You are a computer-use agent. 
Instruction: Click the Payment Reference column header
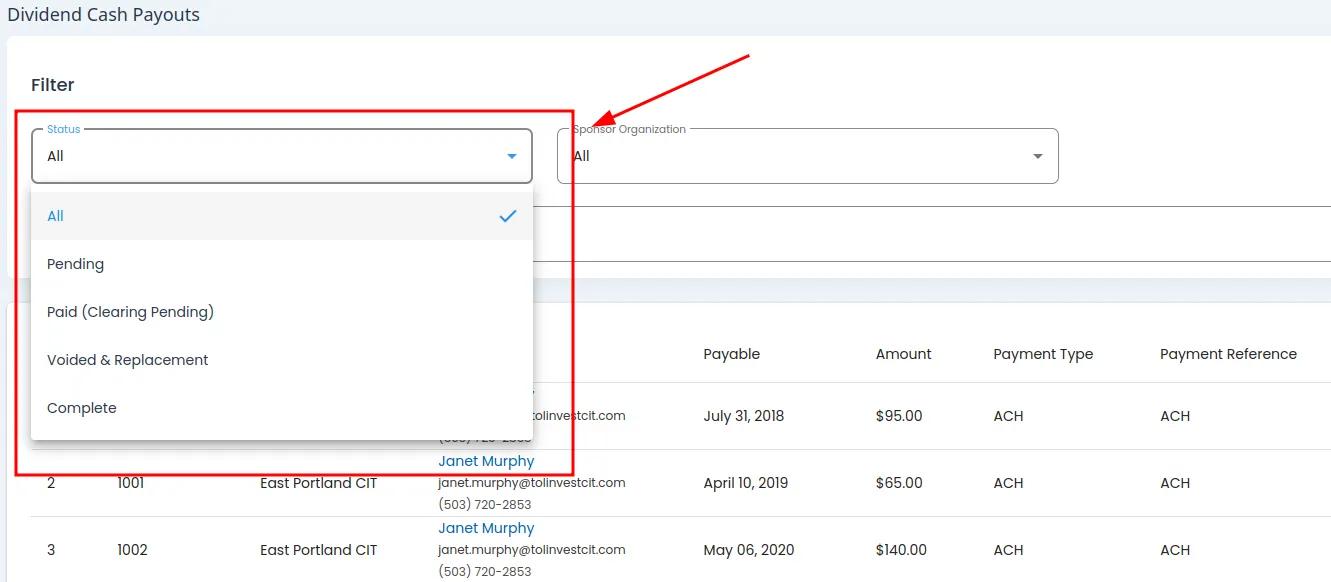click(x=1228, y=354)
